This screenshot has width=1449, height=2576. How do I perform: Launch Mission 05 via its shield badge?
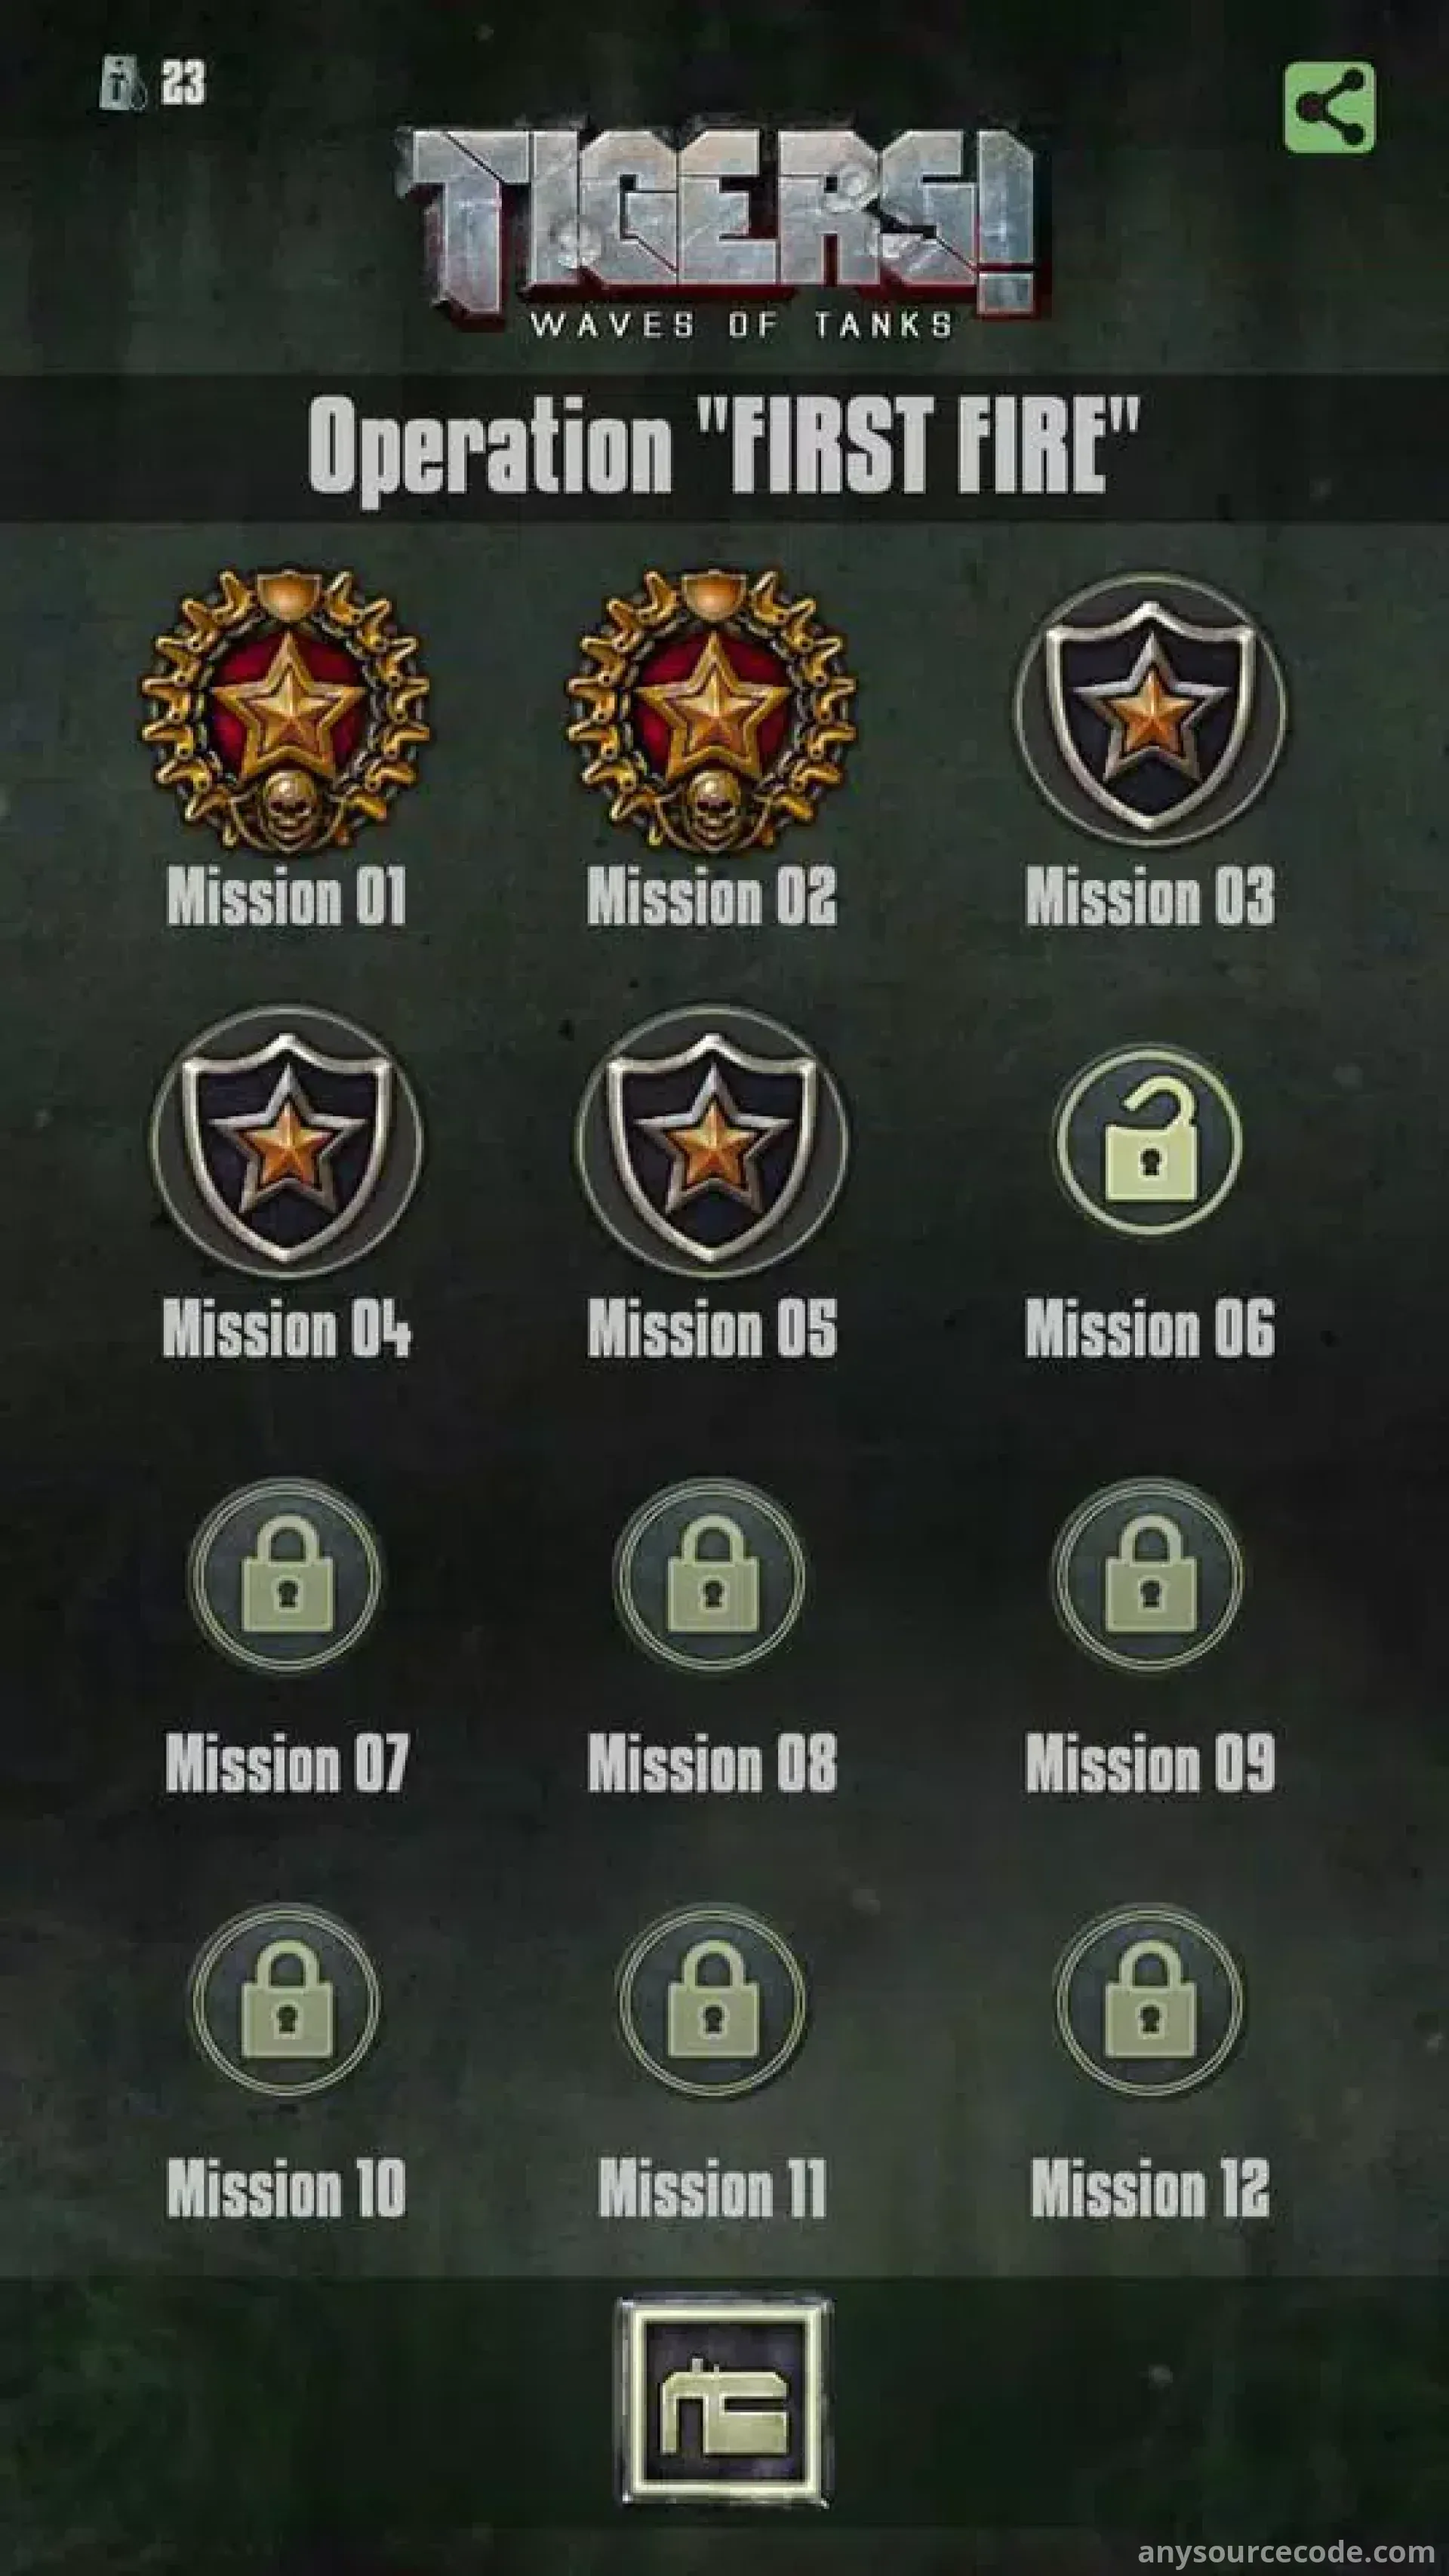(x=711, y=1142)
